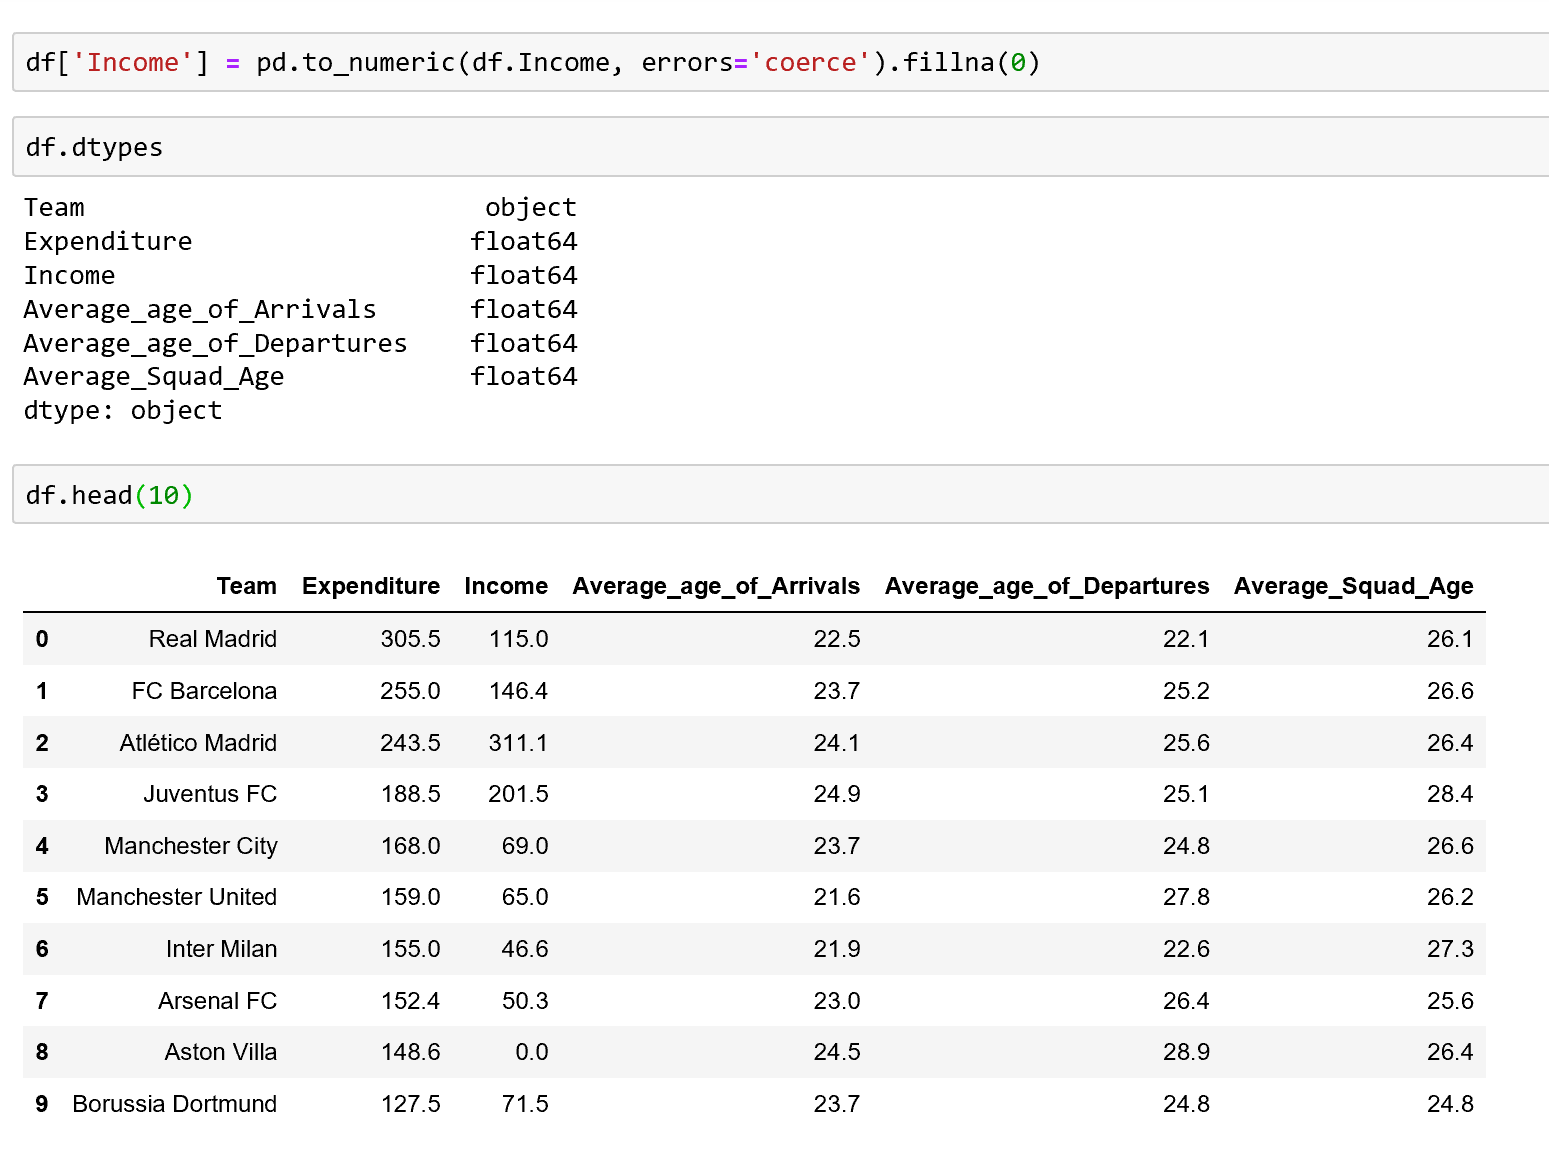Click 'dtype: object' output line
1549x1156 pixels.
click(x=123, y=411)
